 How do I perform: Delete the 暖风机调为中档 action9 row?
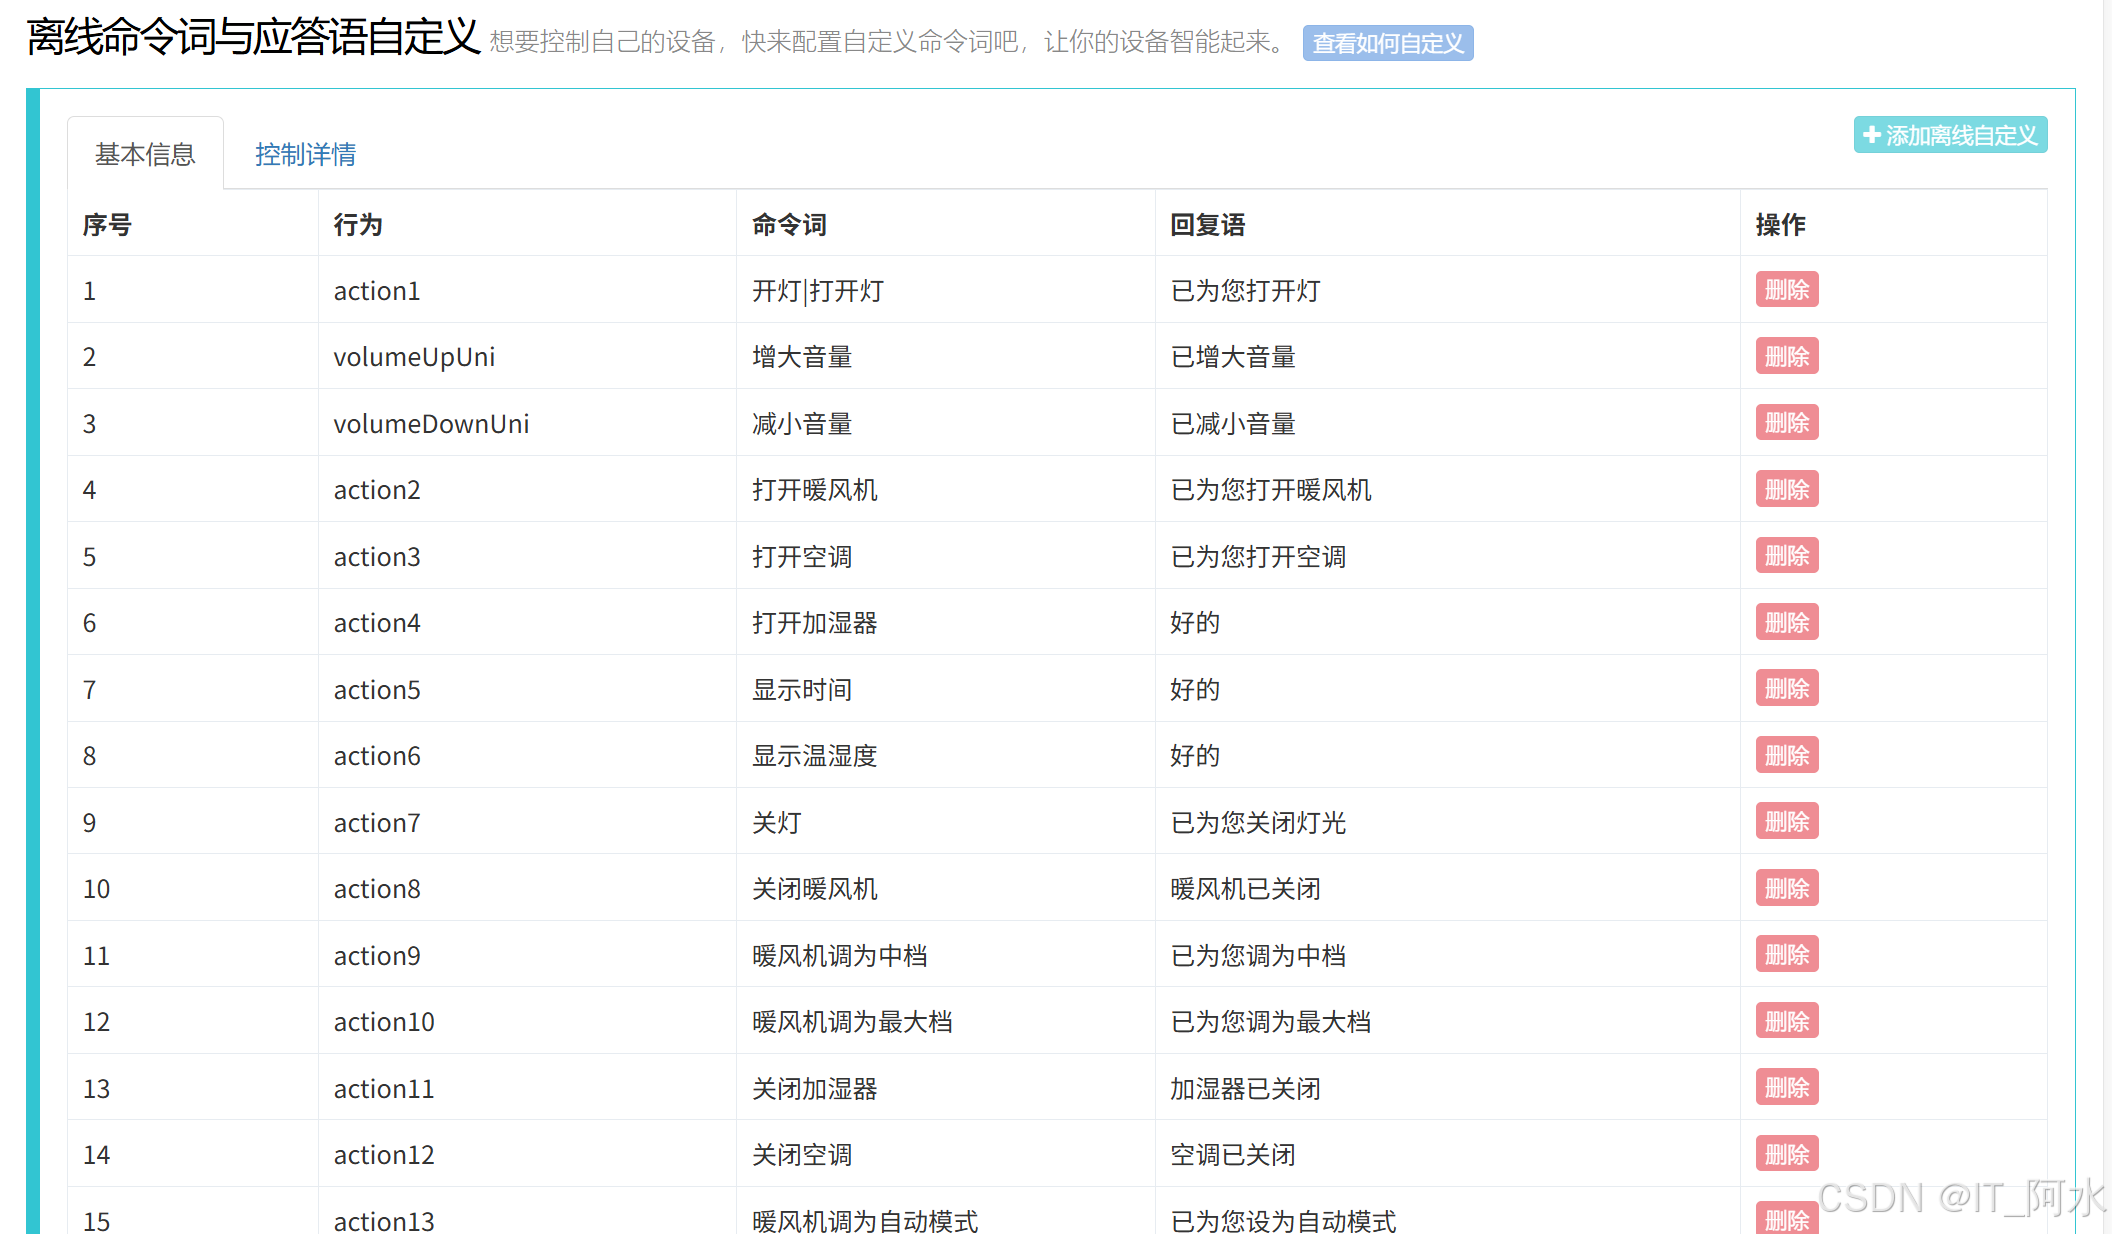pyautogui.click(x=1786, y=955)
